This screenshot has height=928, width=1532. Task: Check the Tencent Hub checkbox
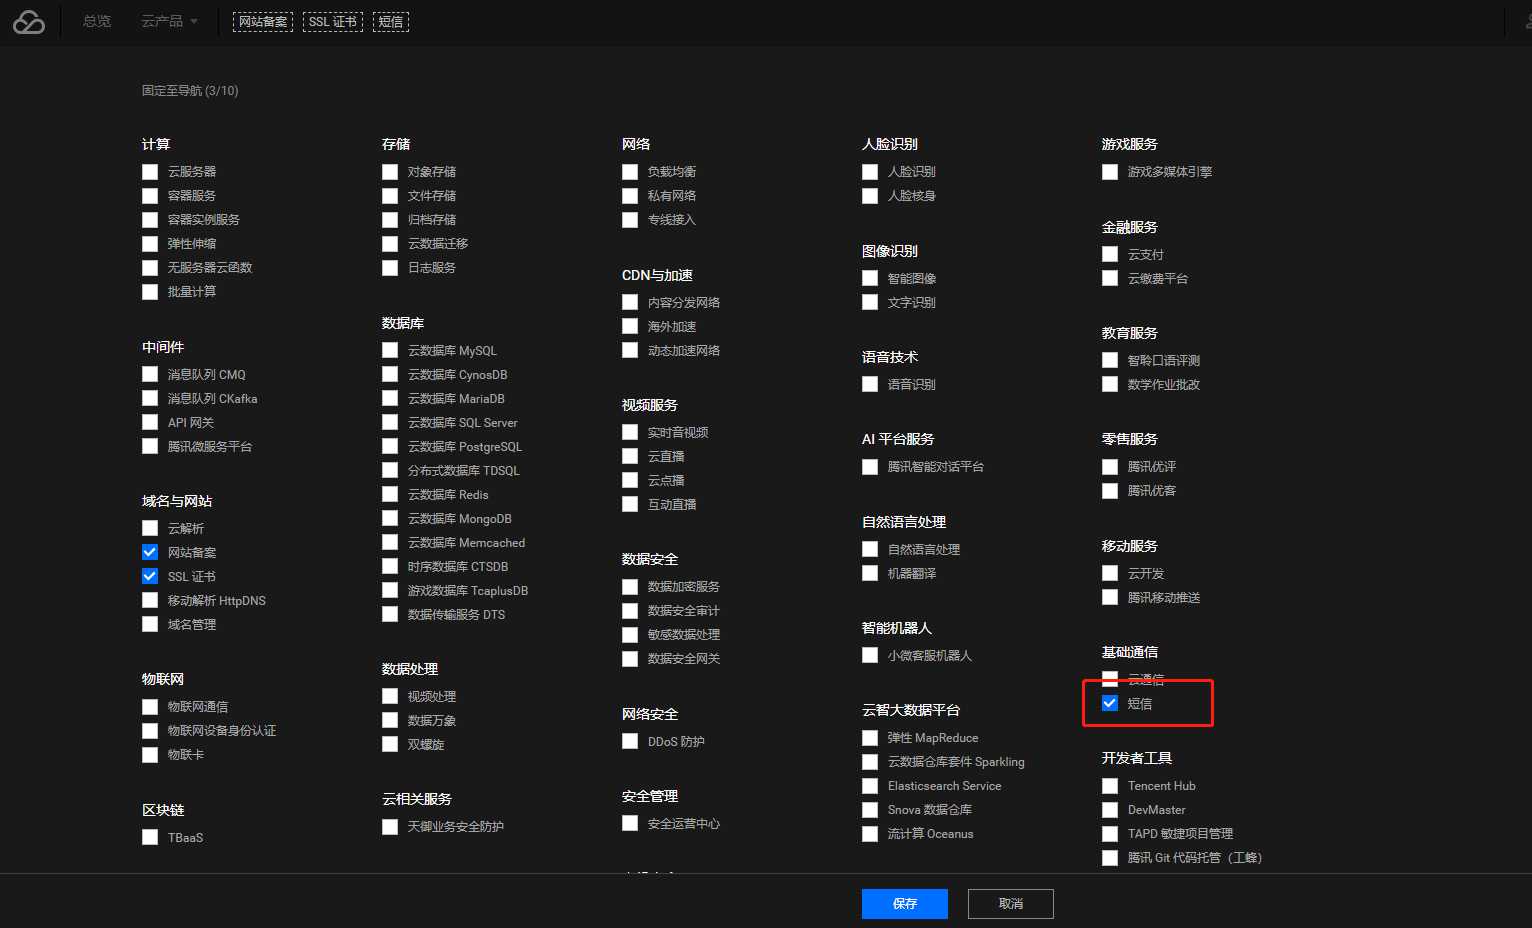tap(1110, 786)
